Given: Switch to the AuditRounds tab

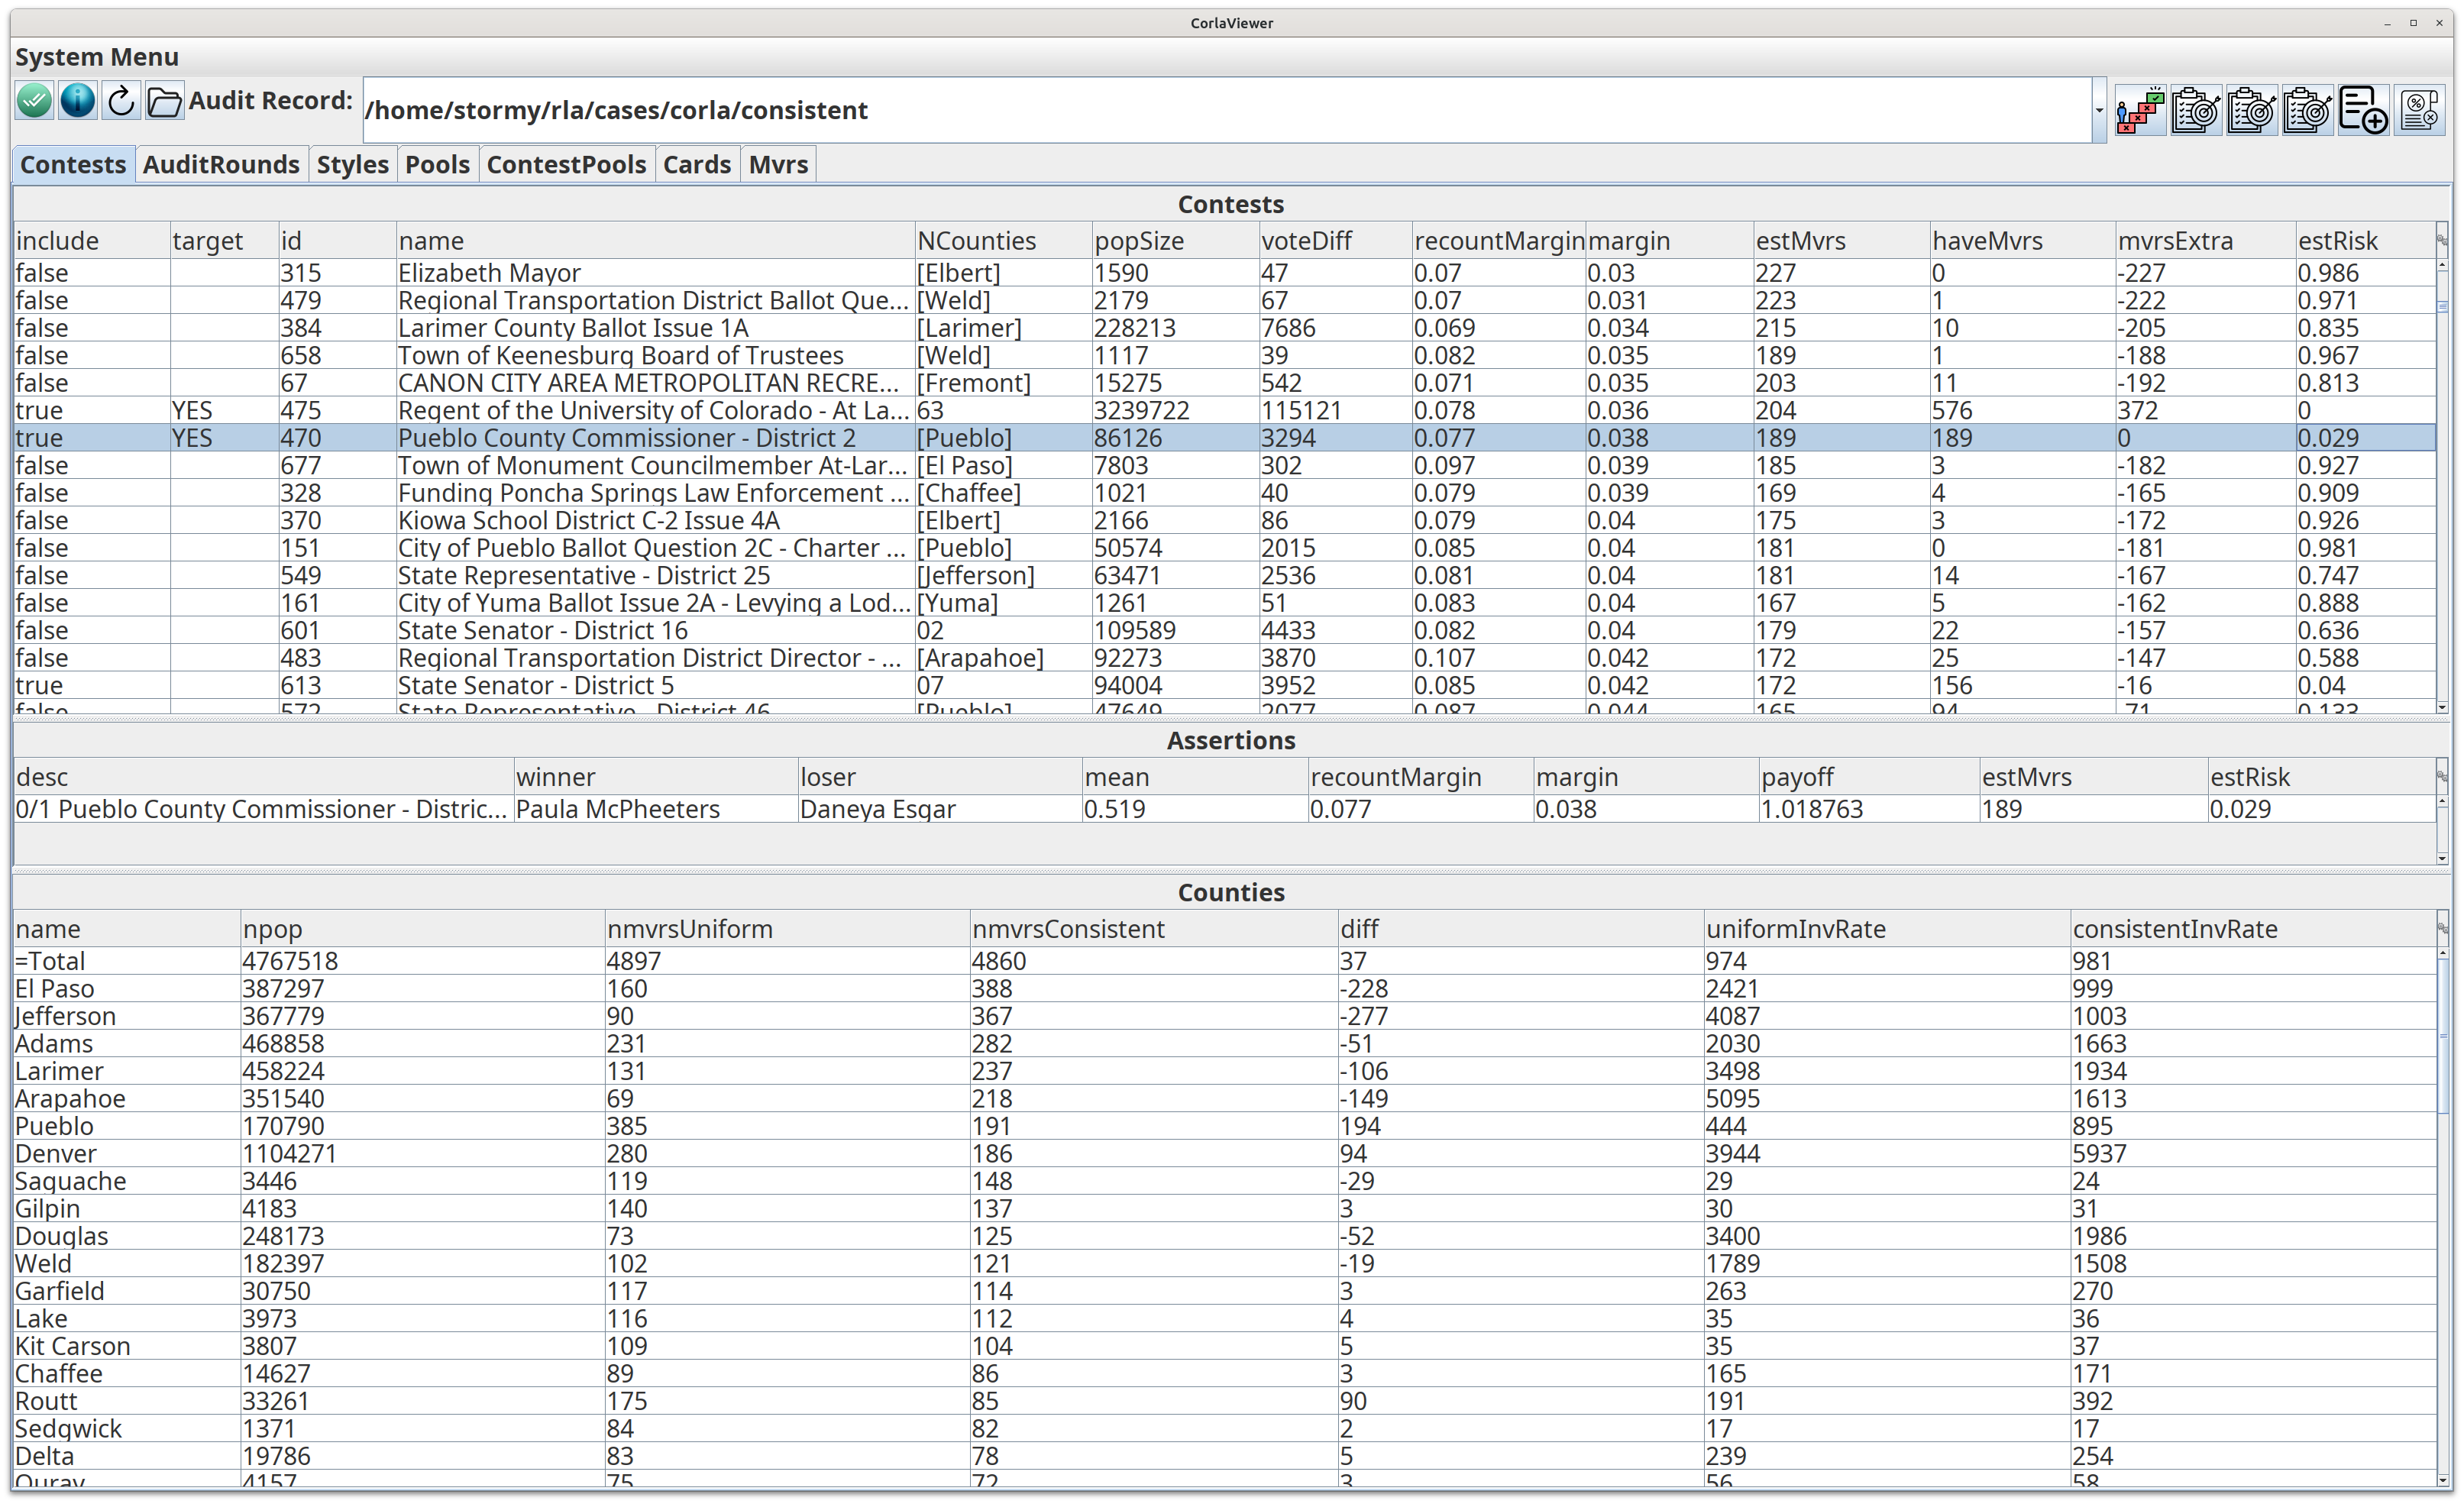Looking at the screenshot, I should [x=221, y=165].
